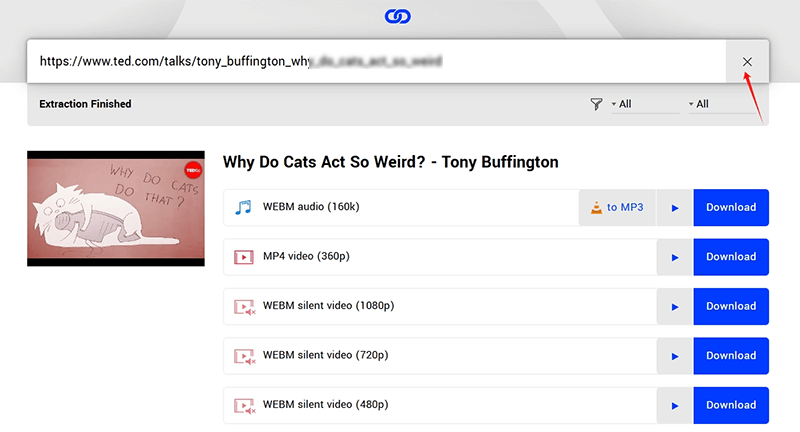Download WEBM silent video (720p)
The width and height of the screenshot is (800, 432).
731,356
